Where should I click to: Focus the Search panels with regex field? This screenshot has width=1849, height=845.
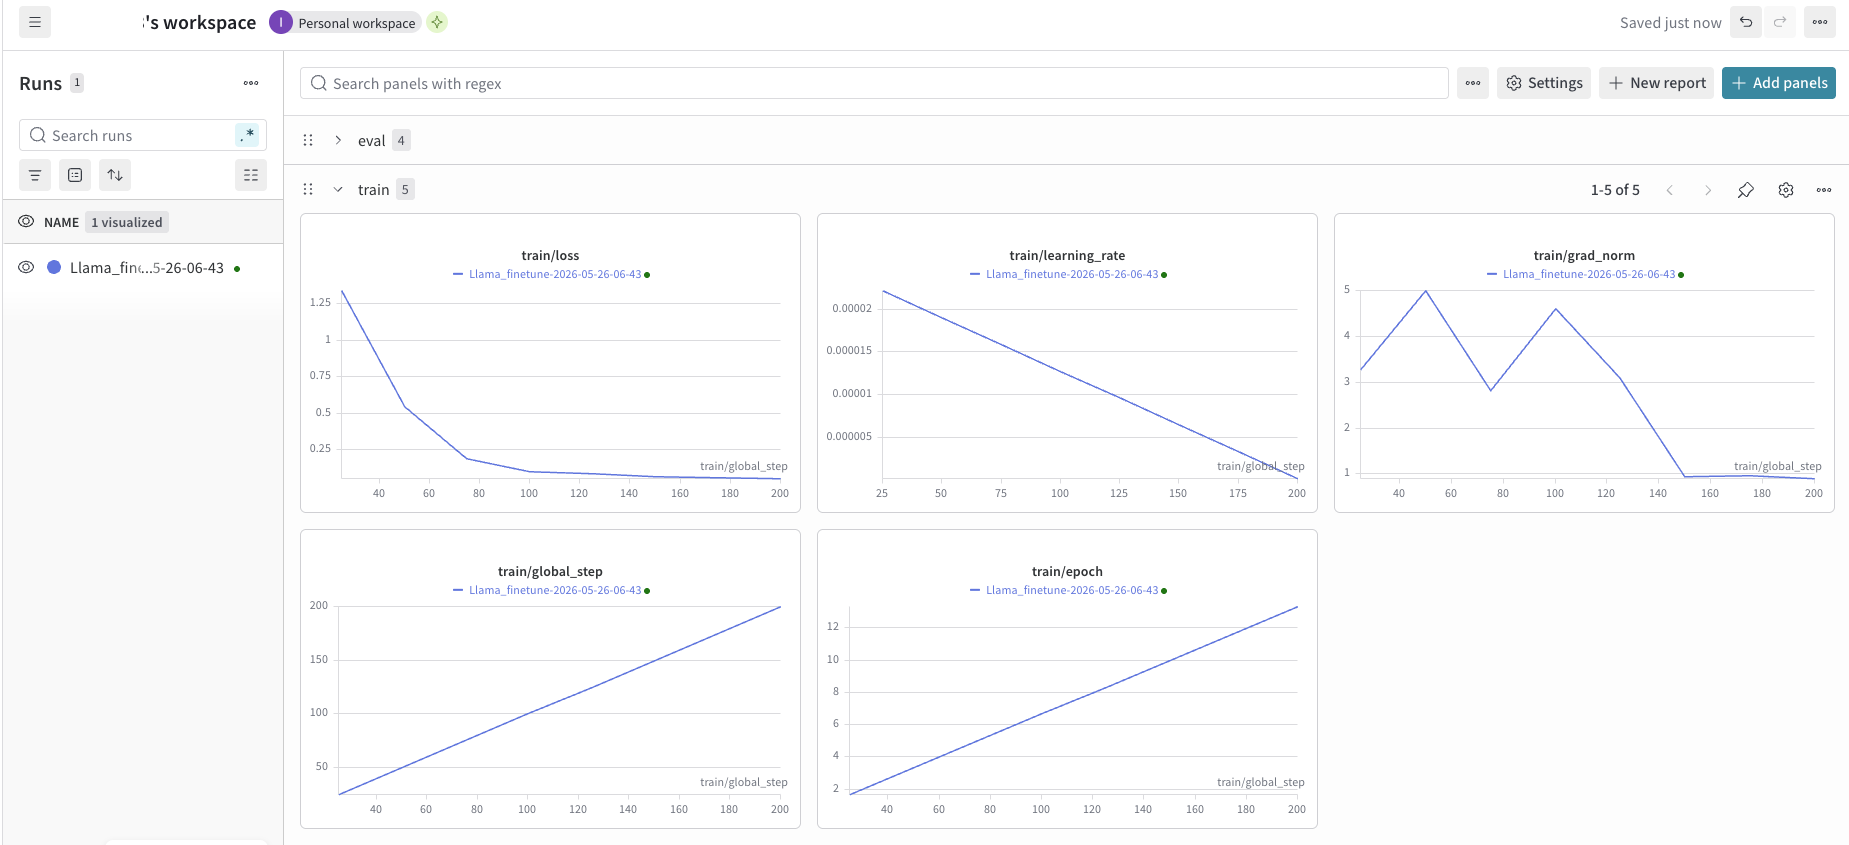[874, 83]
